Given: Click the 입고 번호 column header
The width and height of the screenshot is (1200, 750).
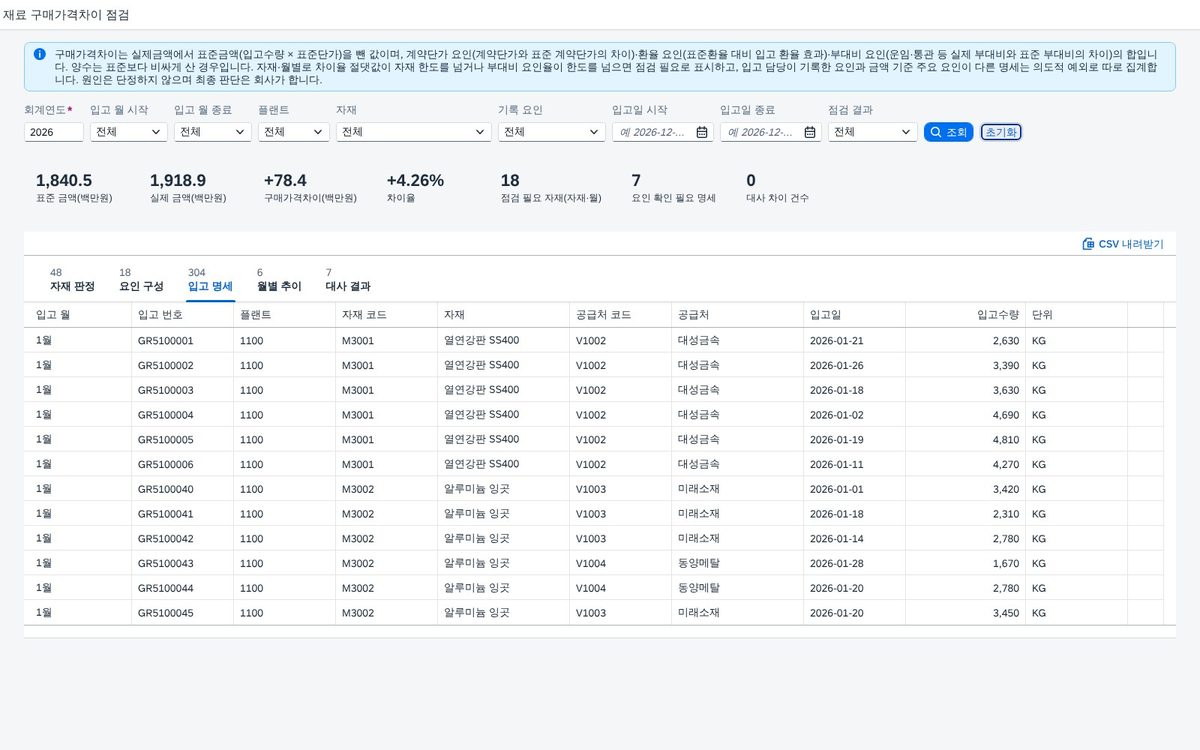Looking at the screenshot, I should 182,315.
